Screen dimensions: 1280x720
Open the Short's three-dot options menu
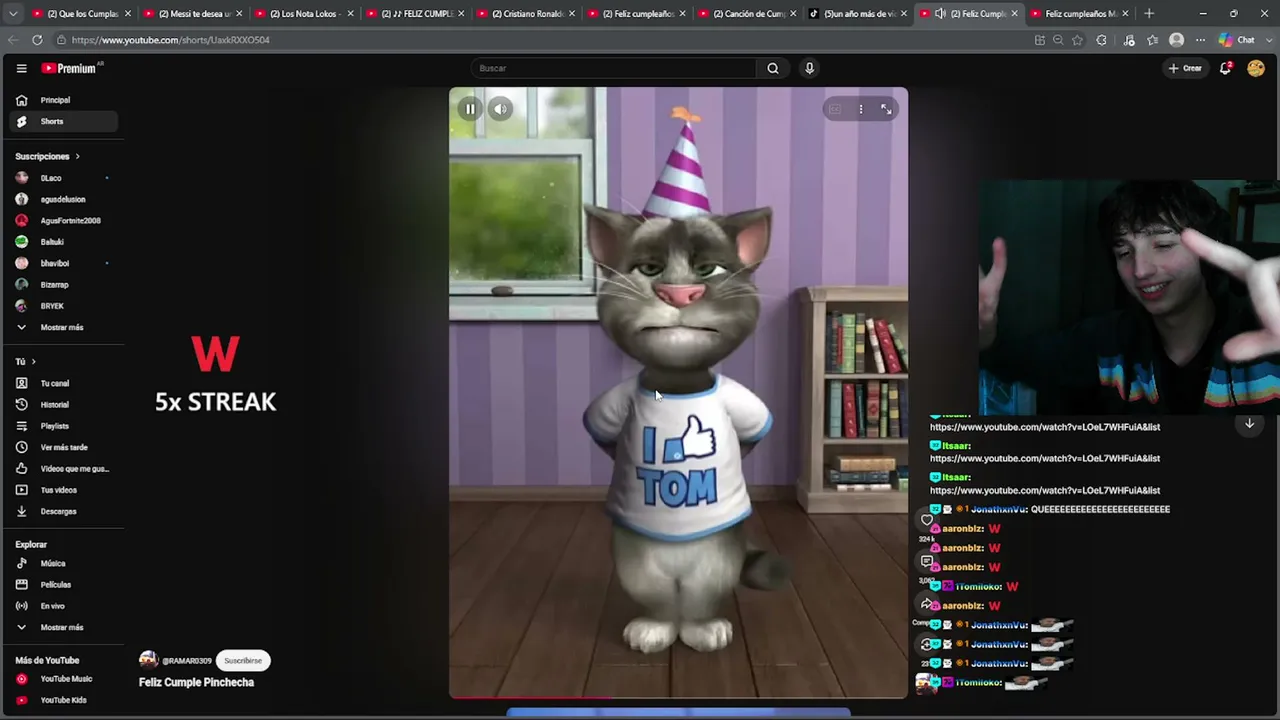click(x=860, y=109)
